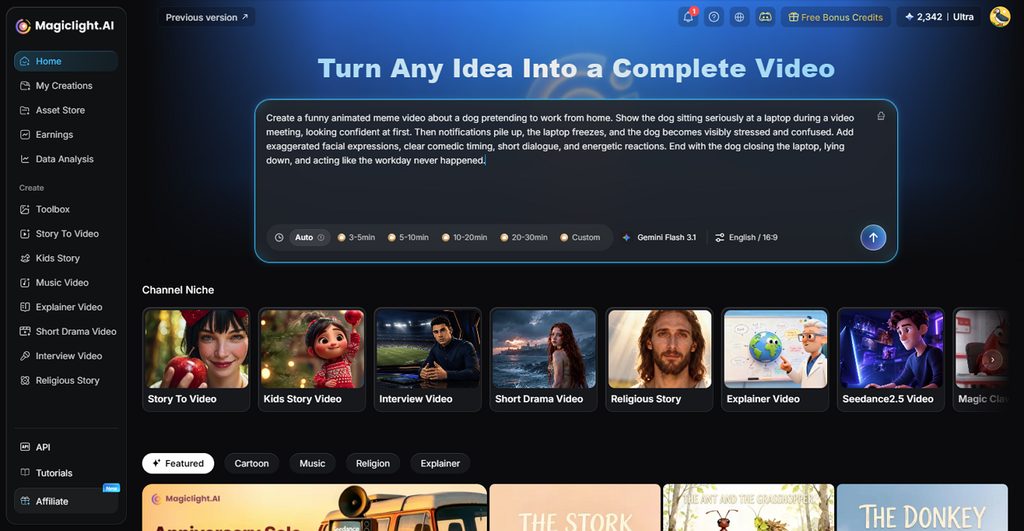Select the 10-20min duration option
The image size is (1024, 531).
464,238
